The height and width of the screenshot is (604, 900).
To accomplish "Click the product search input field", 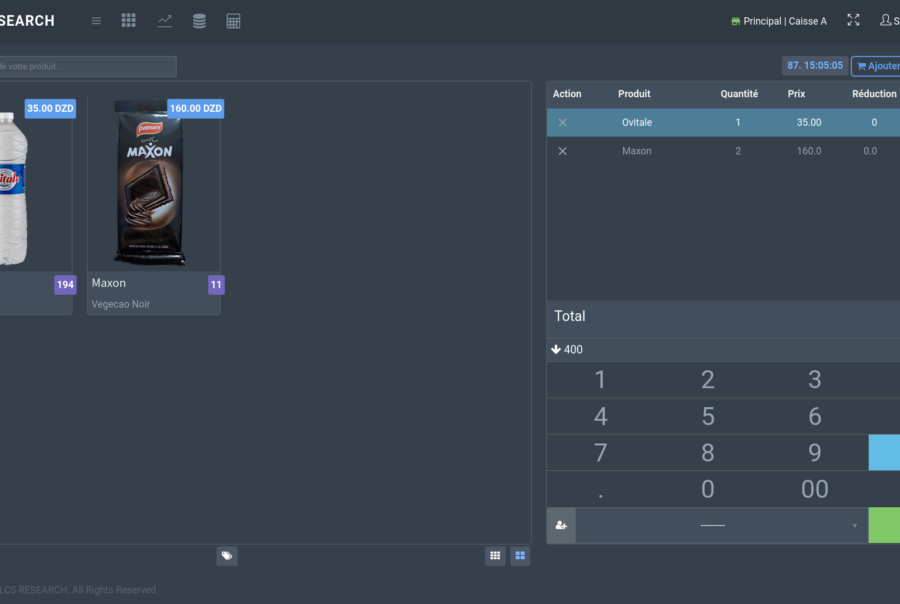I will tap(86, 67).
